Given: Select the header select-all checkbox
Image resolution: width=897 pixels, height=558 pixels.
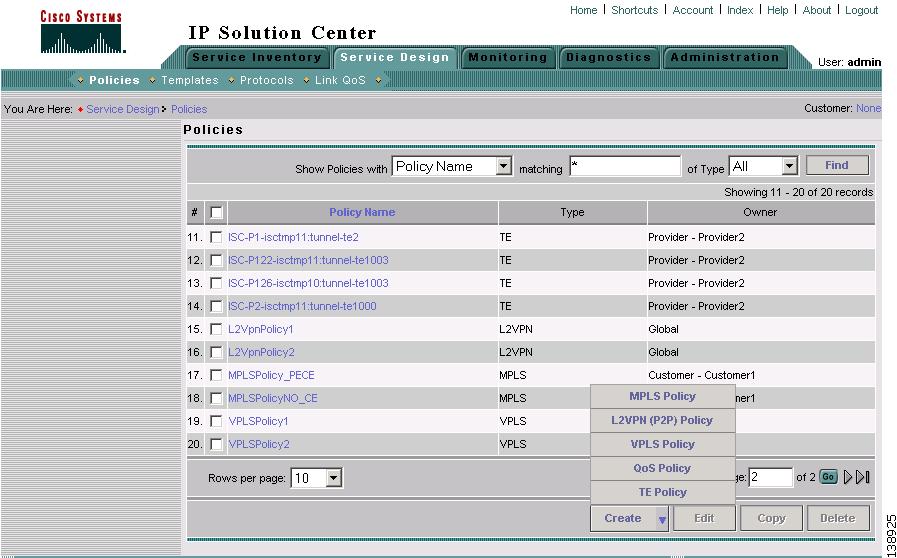Looking at the screenshot, I should 216,212.
